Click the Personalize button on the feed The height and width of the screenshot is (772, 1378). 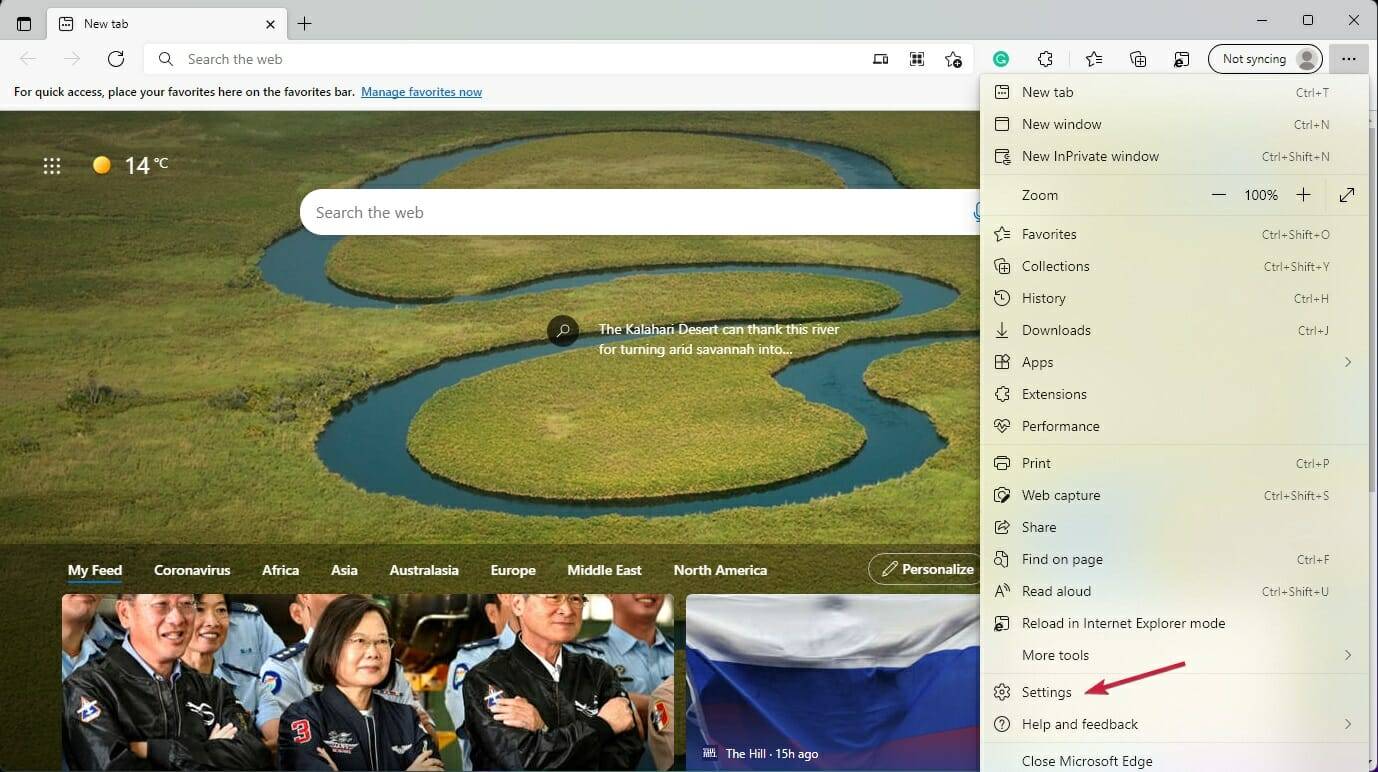[931, 569]
